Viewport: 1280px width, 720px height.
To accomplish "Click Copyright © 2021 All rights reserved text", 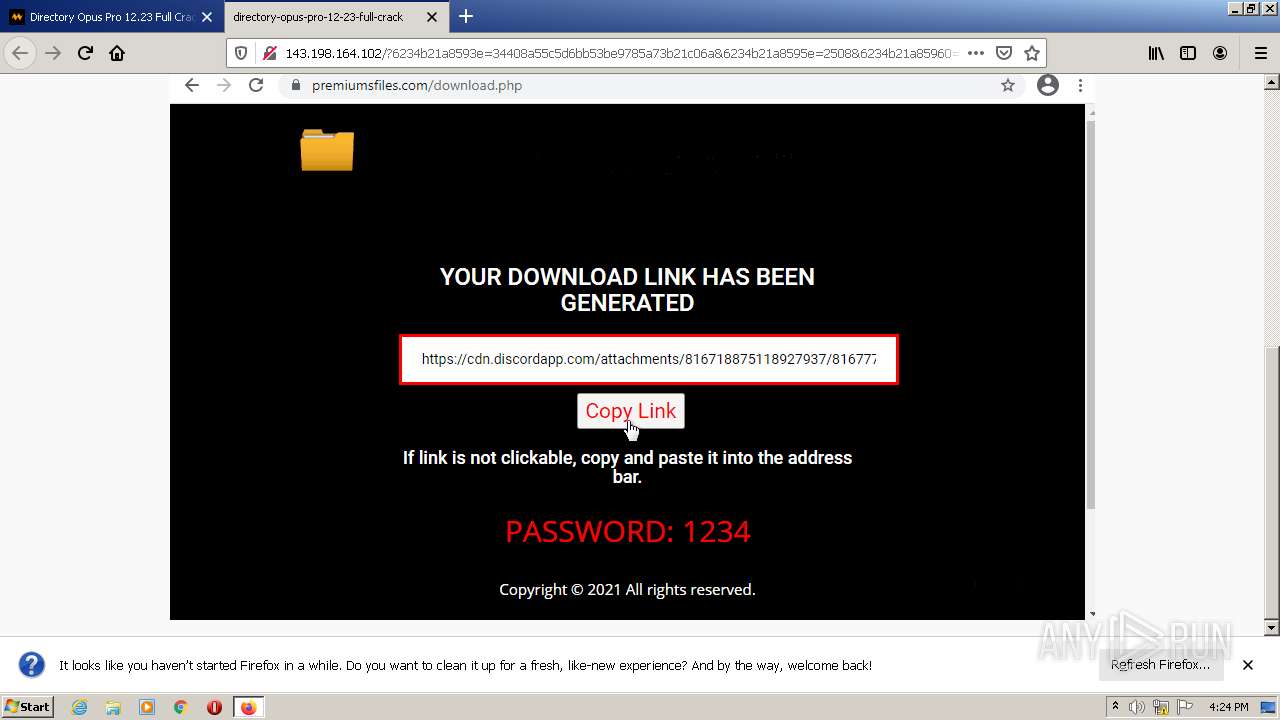I will pos(627,590).
